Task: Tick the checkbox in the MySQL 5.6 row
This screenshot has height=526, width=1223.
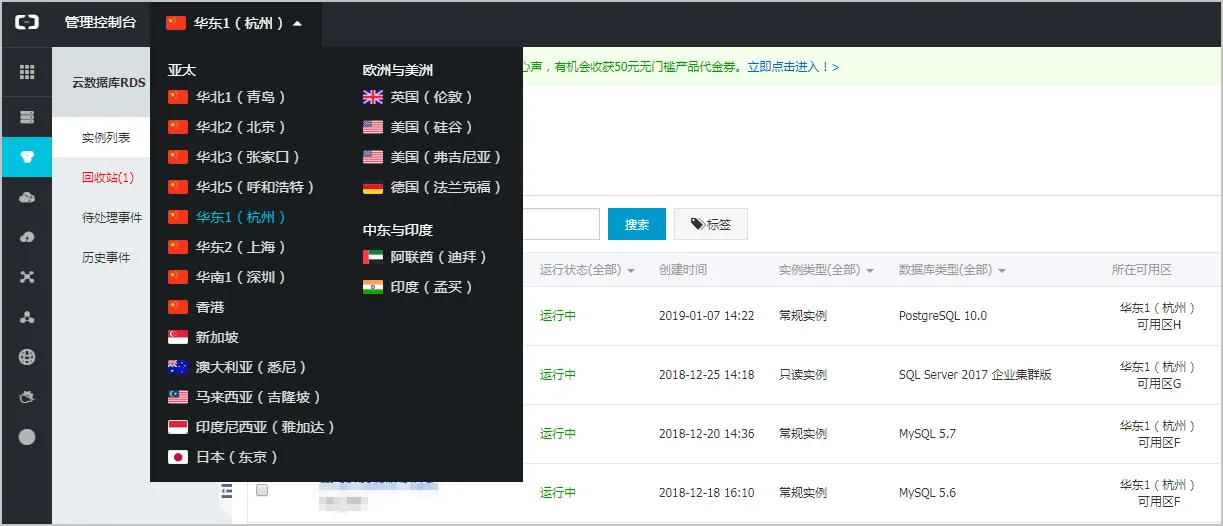Action: click(262, 490)
